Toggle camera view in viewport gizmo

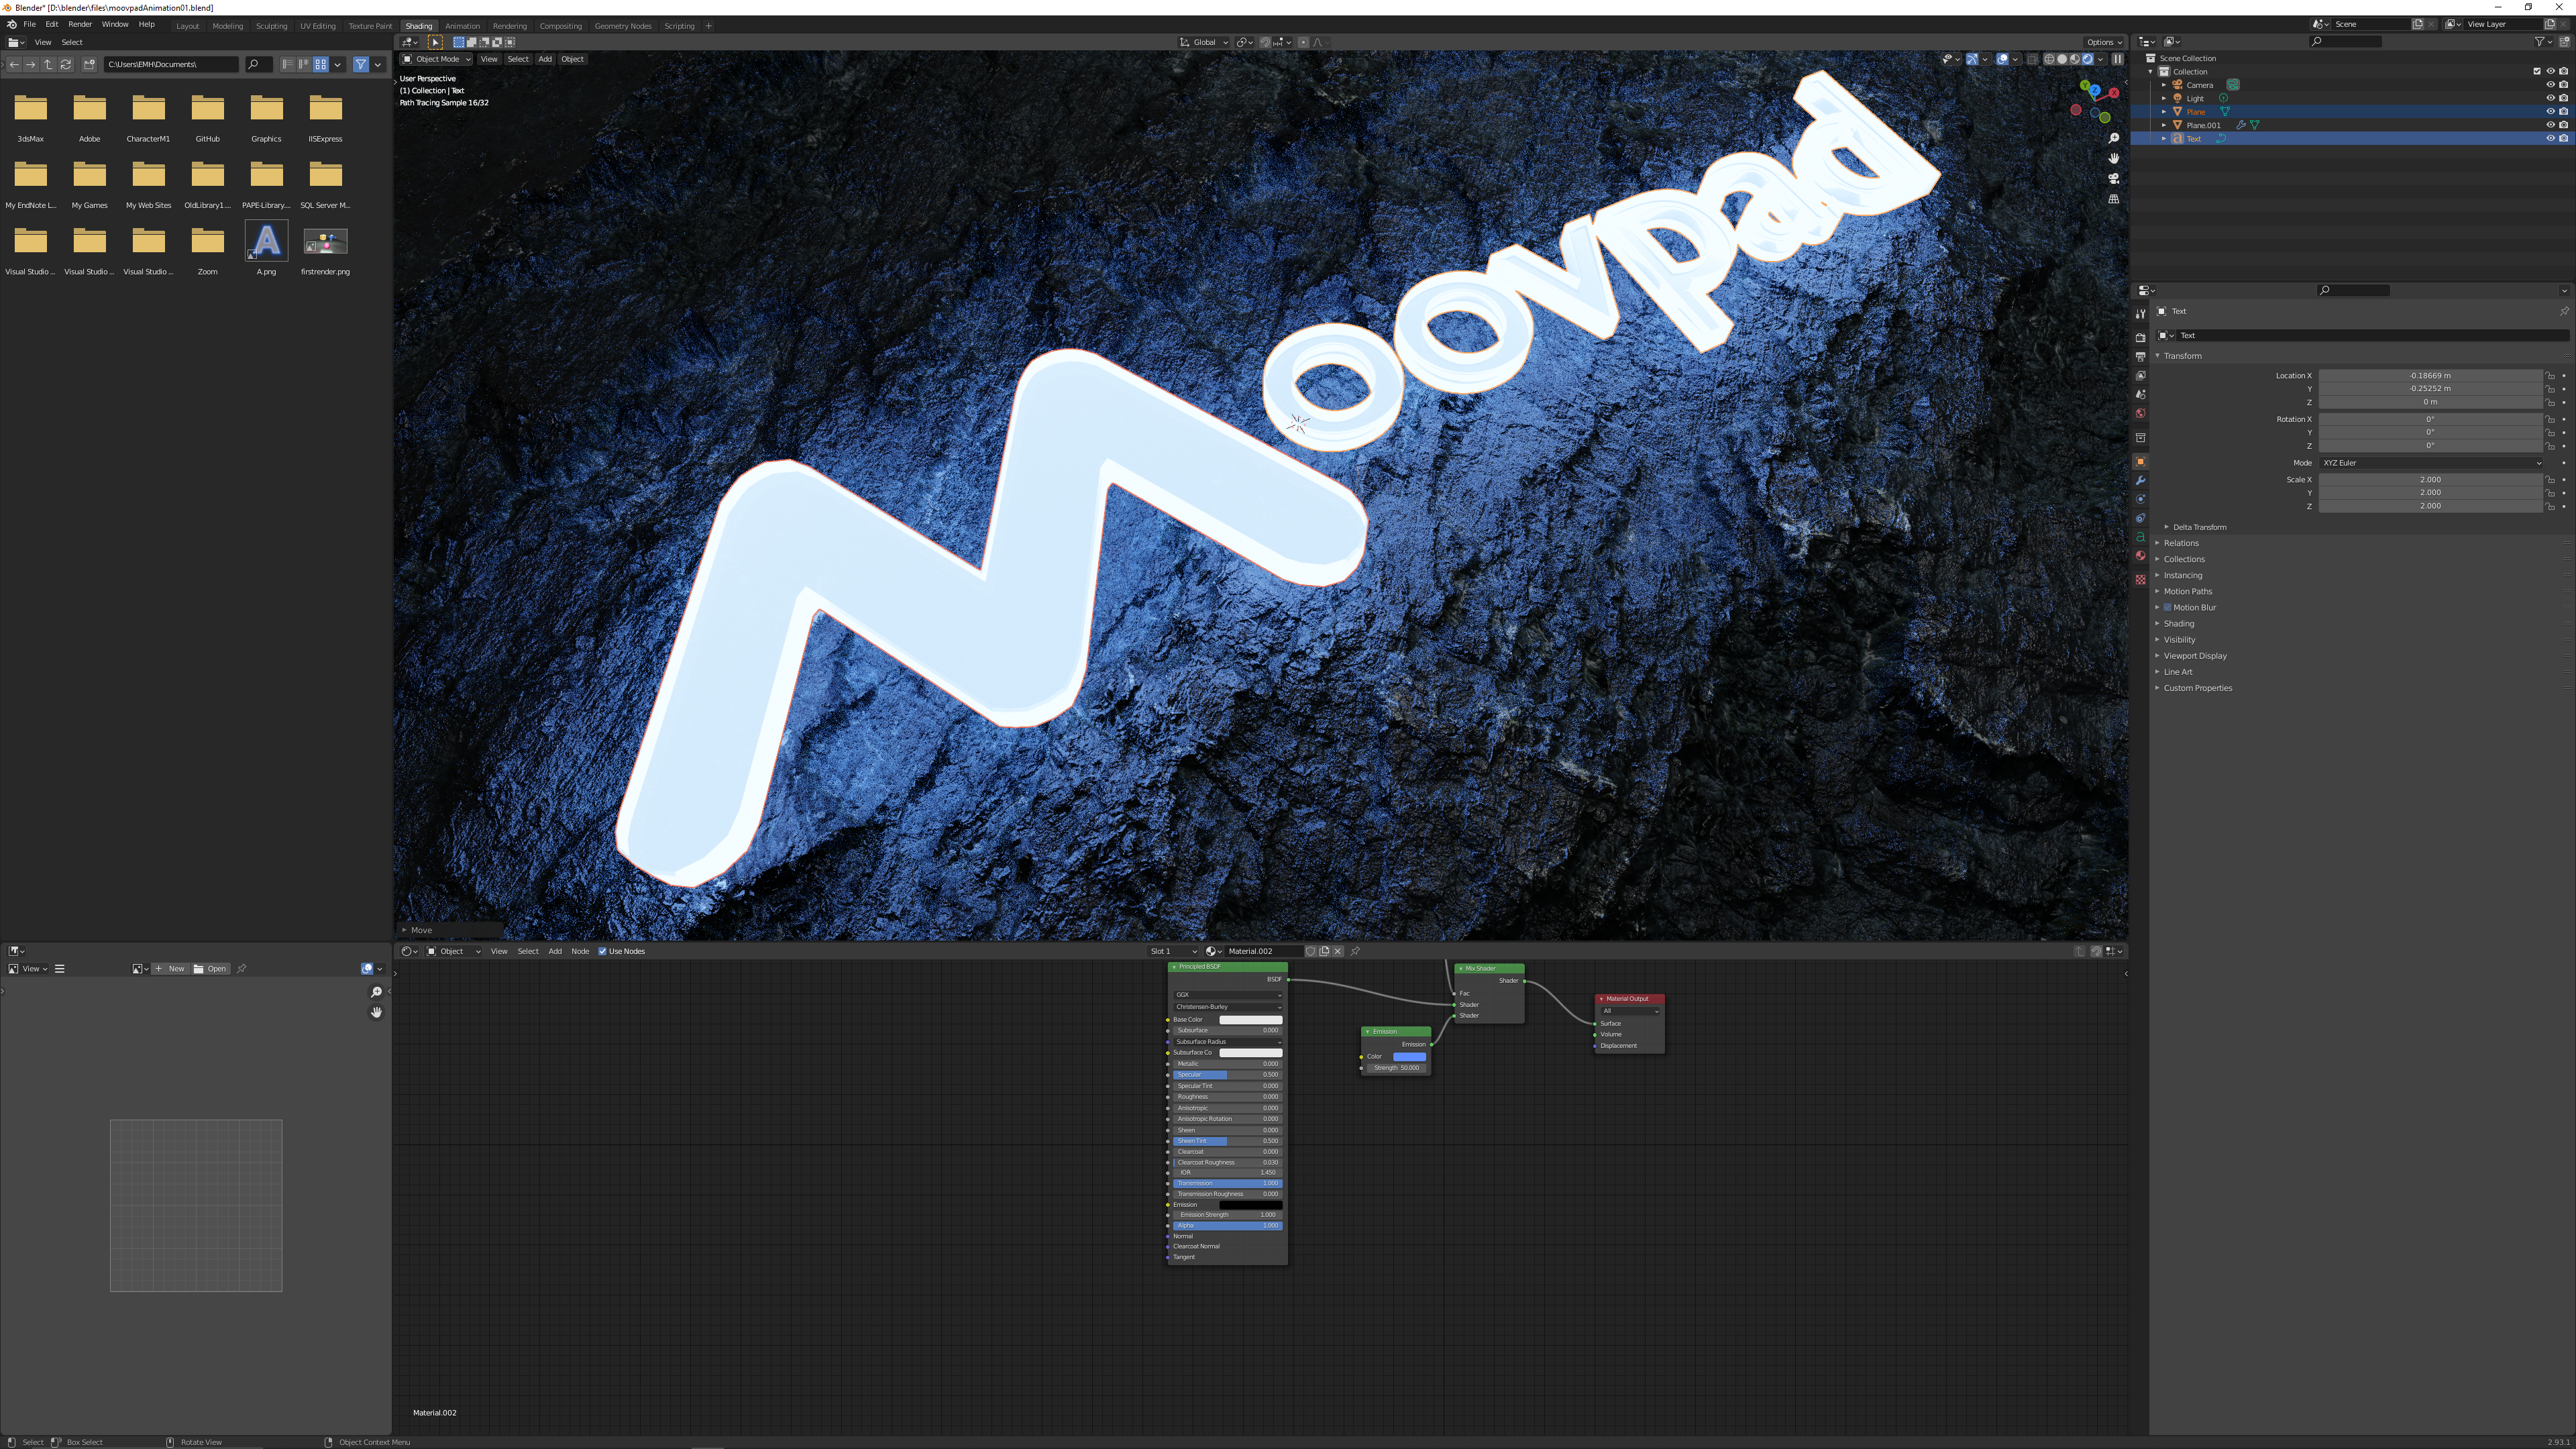coord(2113,178)
